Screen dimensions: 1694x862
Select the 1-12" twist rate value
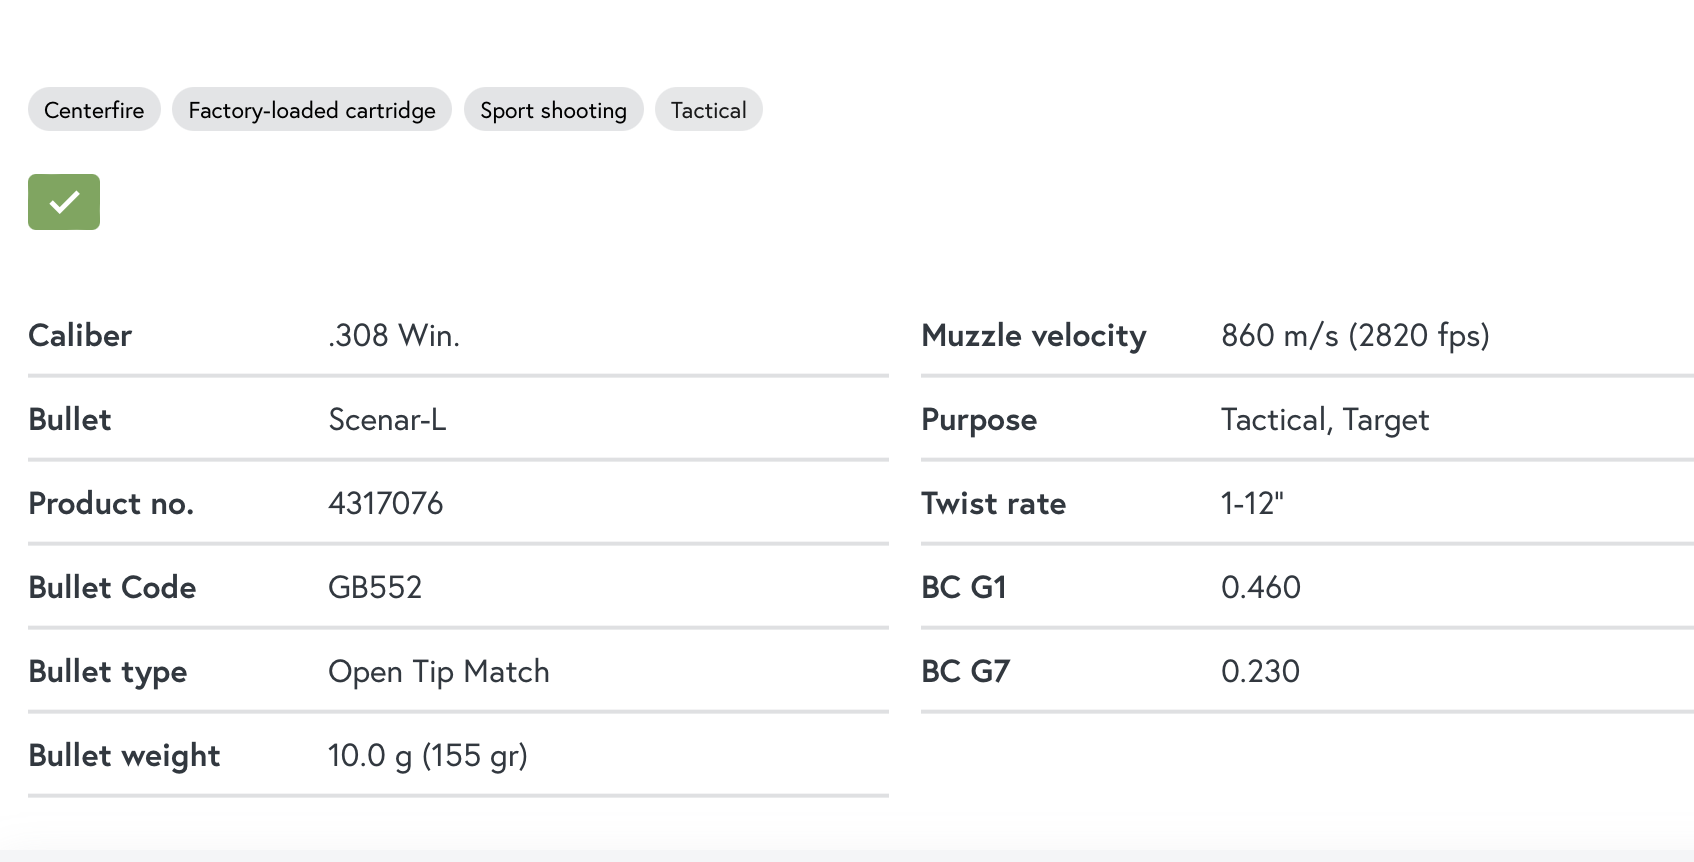pyautogui.click(x=1252, y=503)
